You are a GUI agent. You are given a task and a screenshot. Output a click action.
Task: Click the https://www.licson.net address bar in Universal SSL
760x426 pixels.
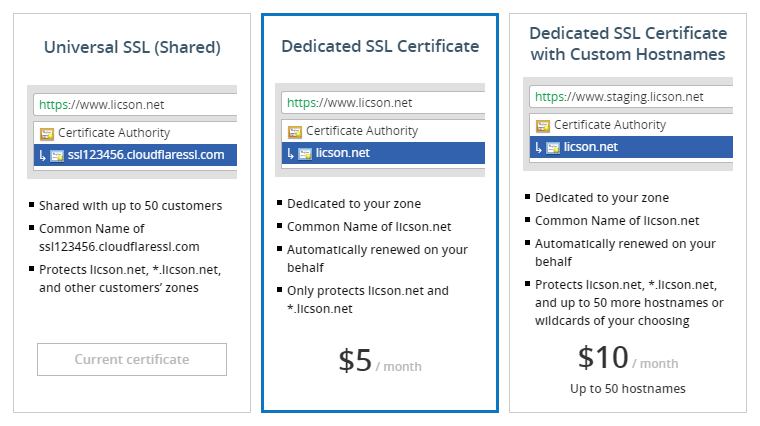point(135,105)
